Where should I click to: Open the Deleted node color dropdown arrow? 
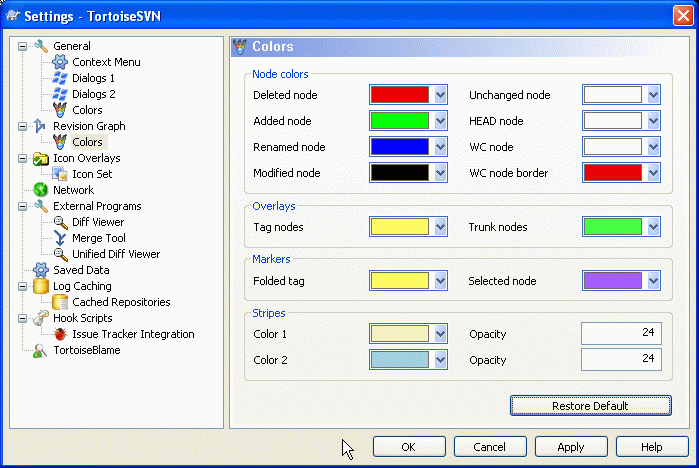pos(440,94)
